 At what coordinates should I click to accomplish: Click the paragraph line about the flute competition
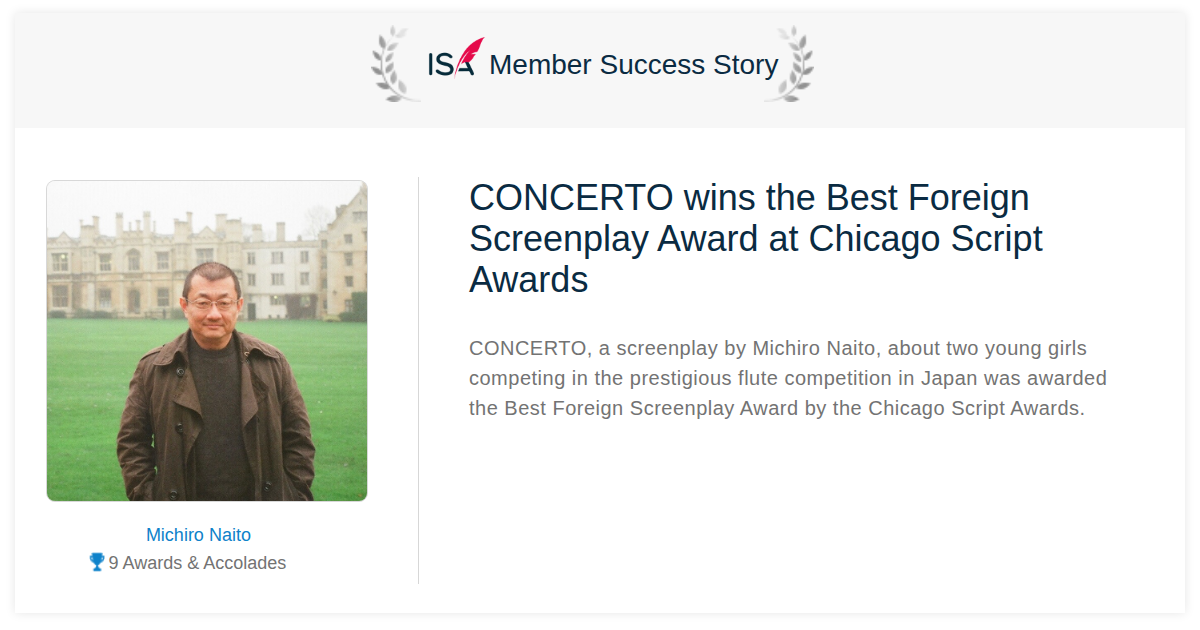click(788, 378)
